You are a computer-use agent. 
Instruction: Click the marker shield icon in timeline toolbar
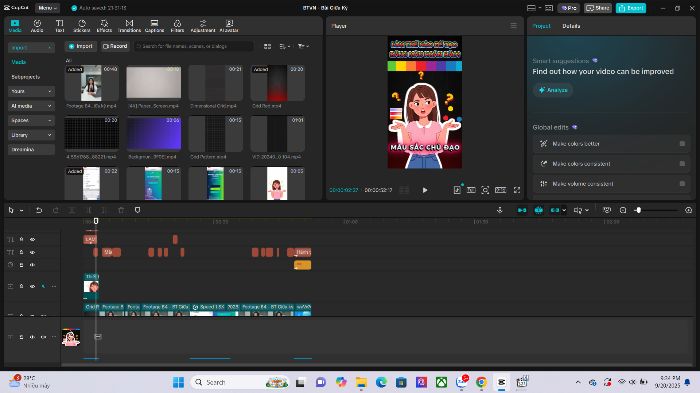(138, 210)
